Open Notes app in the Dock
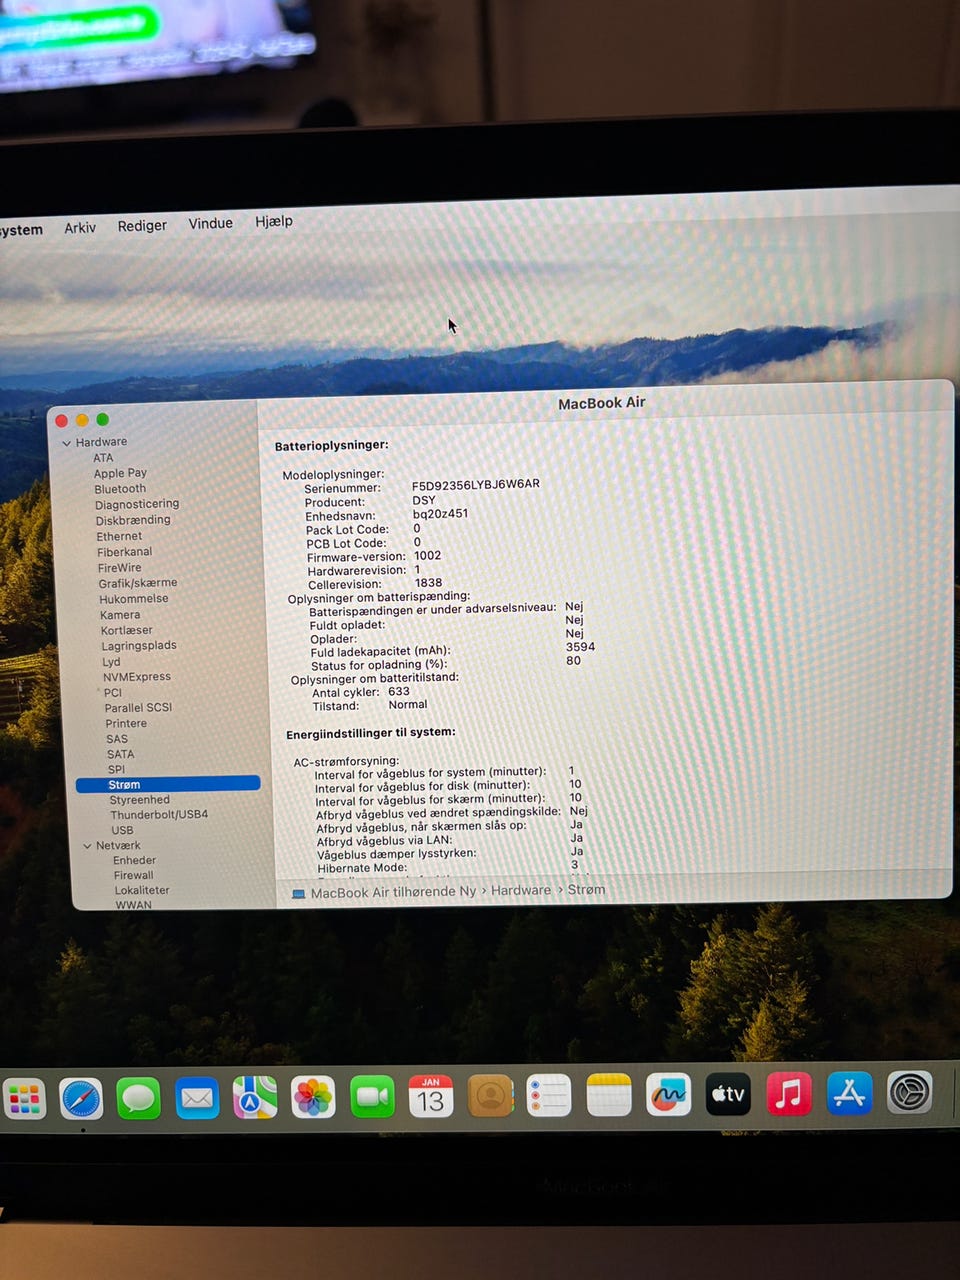Viewport: 960px width, 1280px height. (609, 1096)
